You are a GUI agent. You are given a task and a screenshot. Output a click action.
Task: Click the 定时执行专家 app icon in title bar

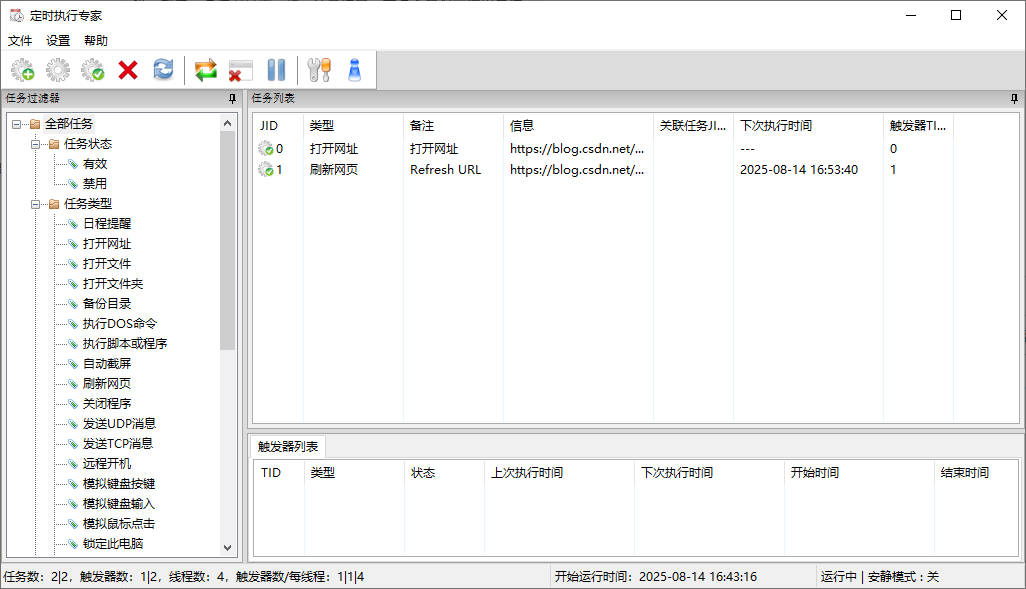17,15
